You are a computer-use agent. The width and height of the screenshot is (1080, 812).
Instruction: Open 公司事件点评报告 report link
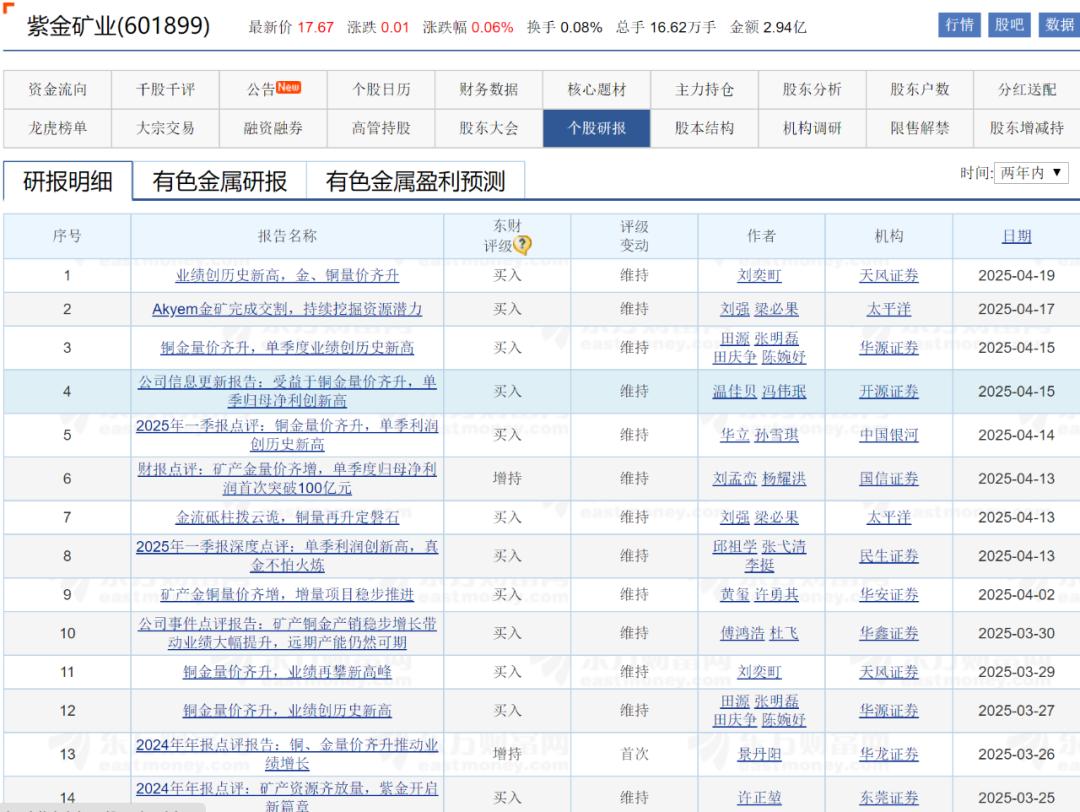coord(287,633)
